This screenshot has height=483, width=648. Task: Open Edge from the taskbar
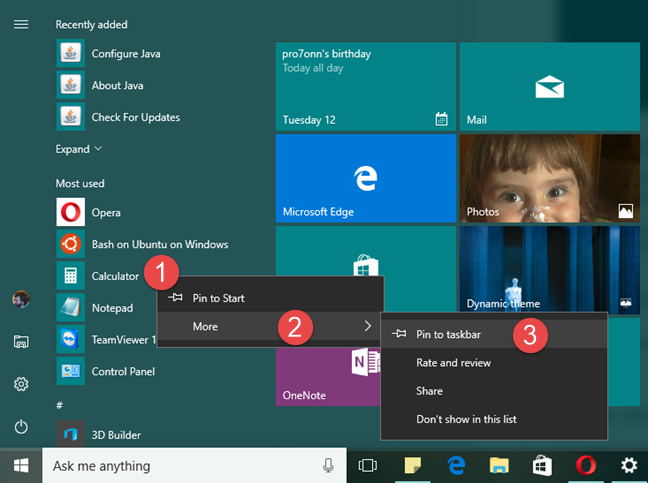pos(456,466)
